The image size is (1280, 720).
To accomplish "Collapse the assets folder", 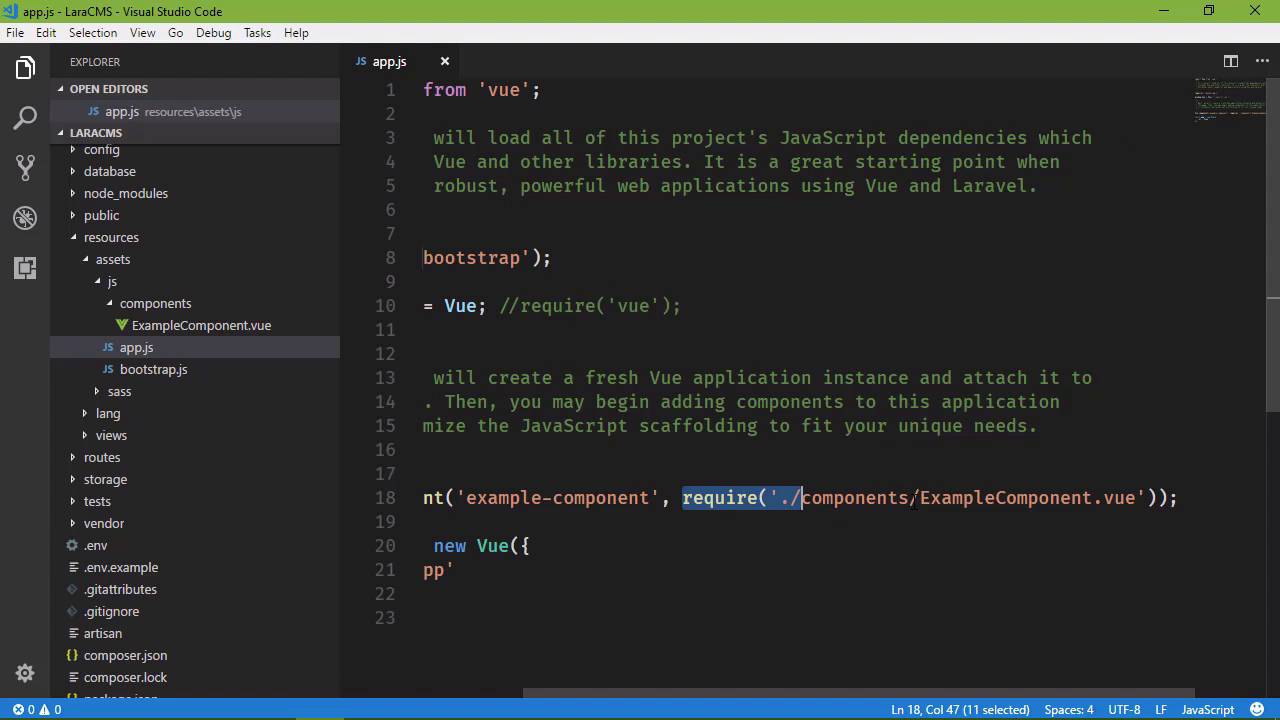I will [195, 259].
